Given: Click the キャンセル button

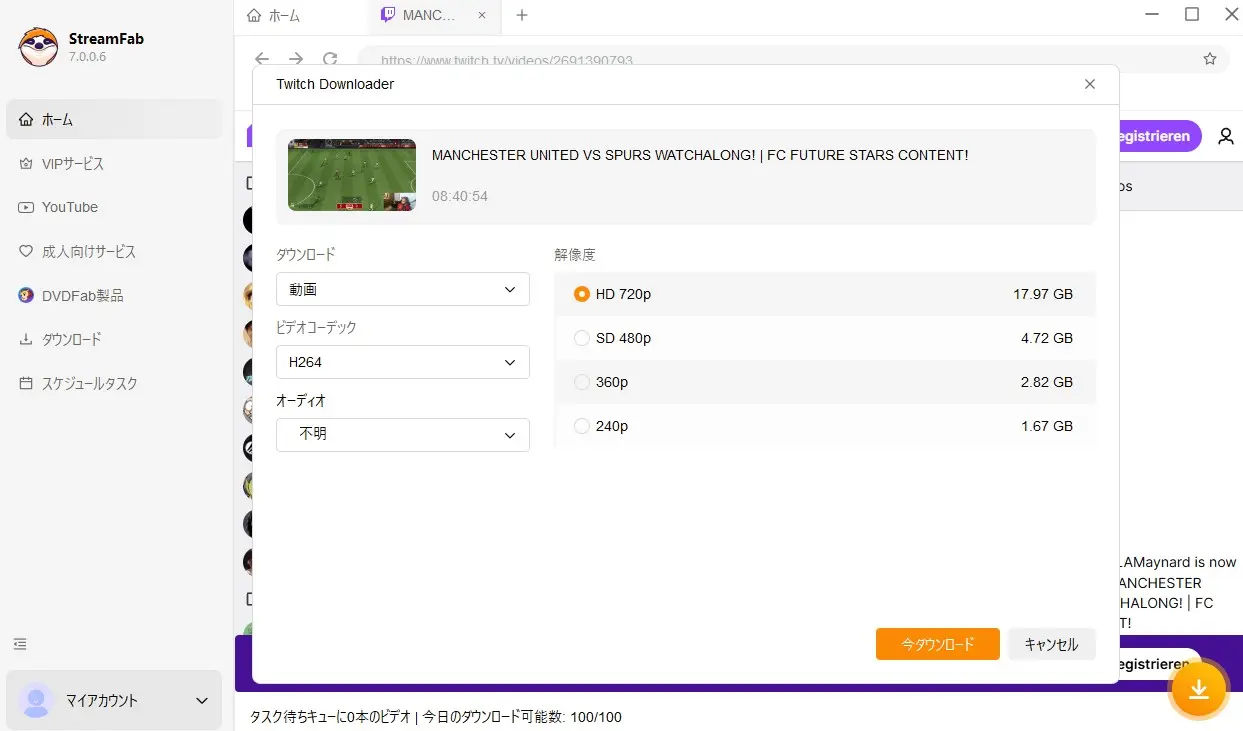Looking at the screenshot, I should [1052, 644].
